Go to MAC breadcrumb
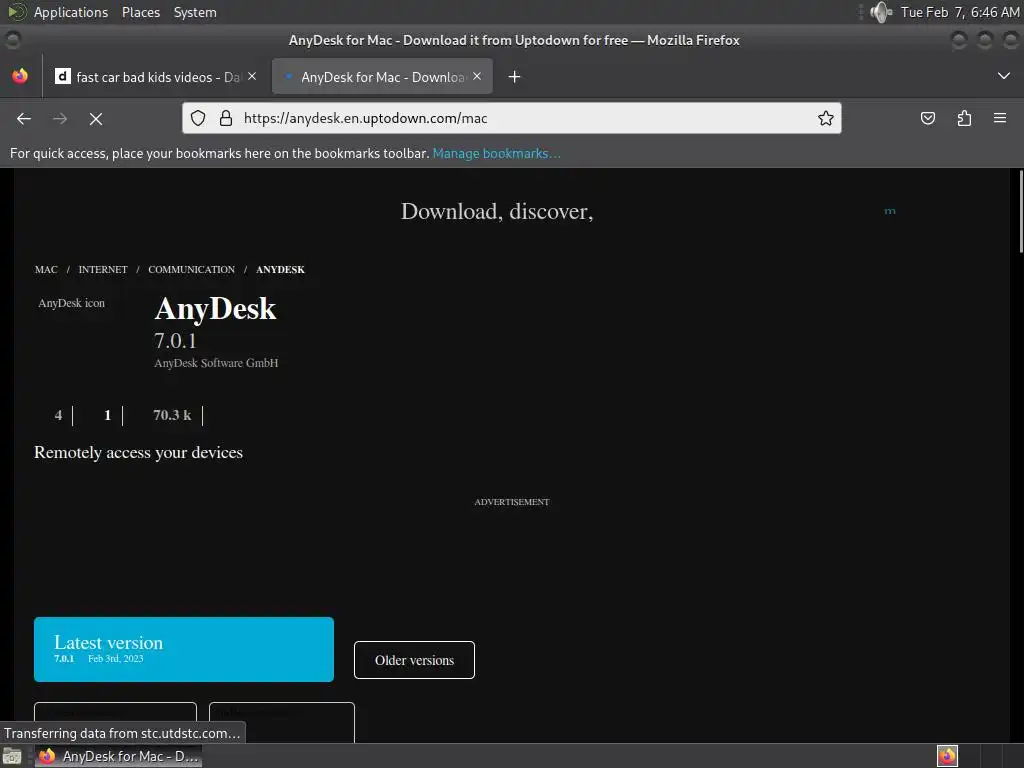Viewport: 1024px width, 768px height. pos(46,270)
